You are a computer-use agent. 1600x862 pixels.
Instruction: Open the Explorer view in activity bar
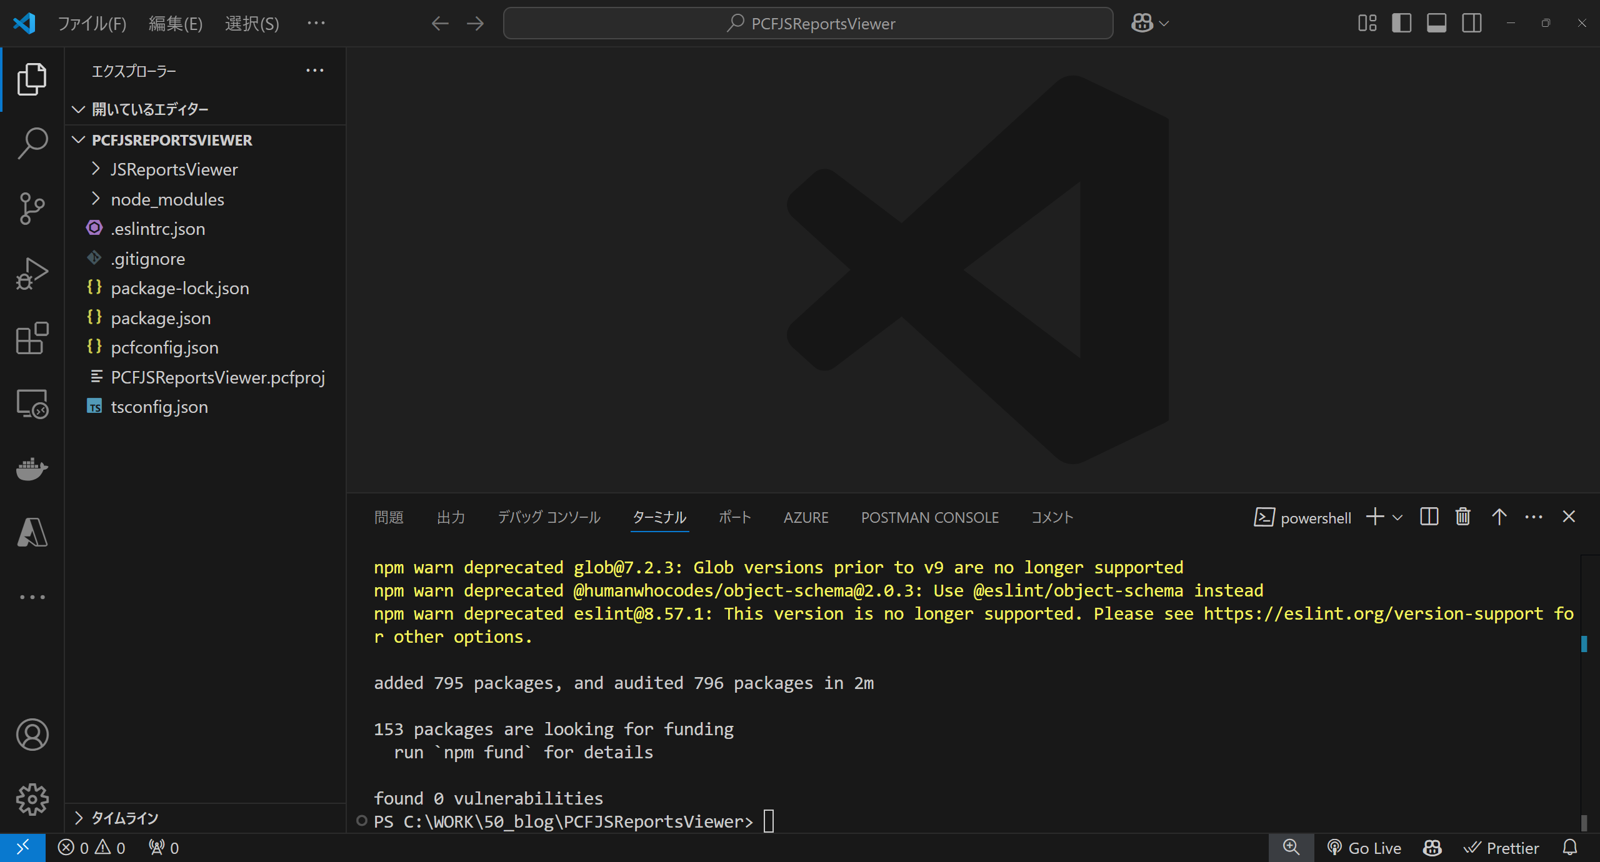[32, 79]
